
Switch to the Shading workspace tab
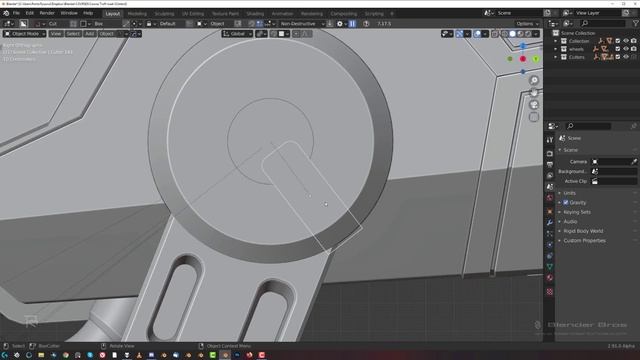click(x=255, y=13)
